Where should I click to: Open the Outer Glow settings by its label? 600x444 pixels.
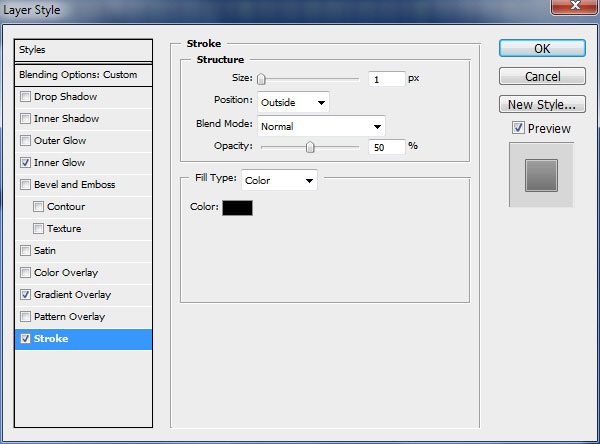pyautogui.click(x=60, y=140)
